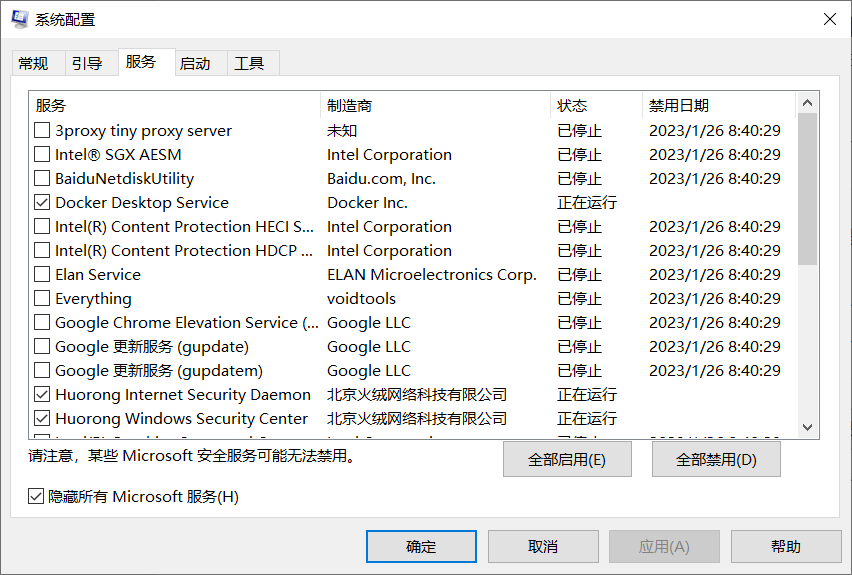Close the 系统配置 window
The height and width of the screenshot is (575, 852).
tap(829, 19)
